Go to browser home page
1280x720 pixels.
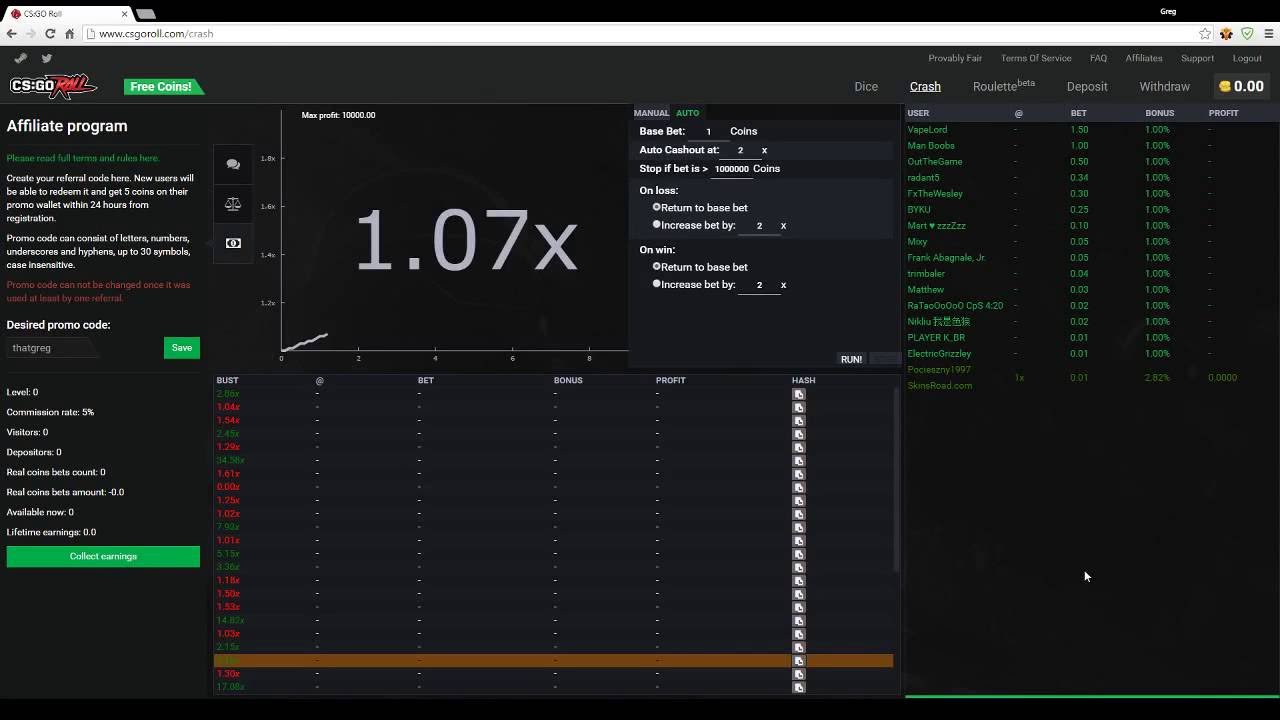(x=69, y=33)
